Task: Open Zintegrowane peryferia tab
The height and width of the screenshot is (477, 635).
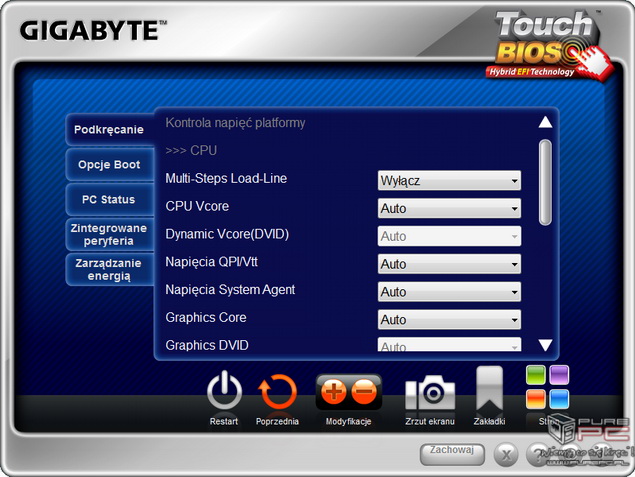Action: pos(109,234)
